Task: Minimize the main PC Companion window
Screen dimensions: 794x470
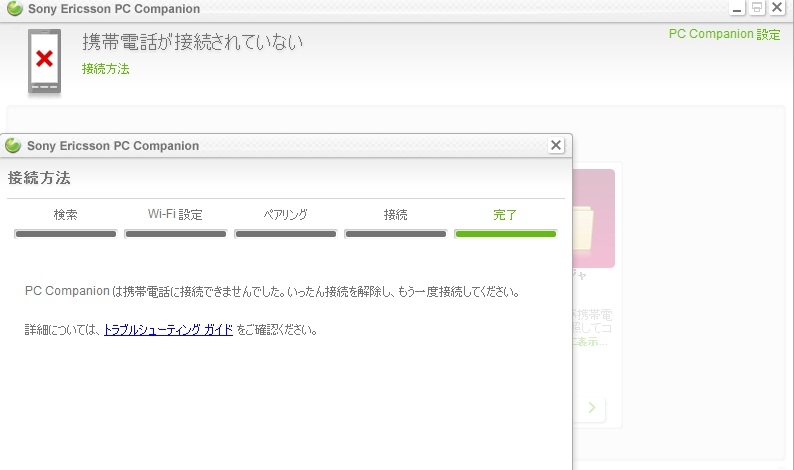Action: click(737, 8)
